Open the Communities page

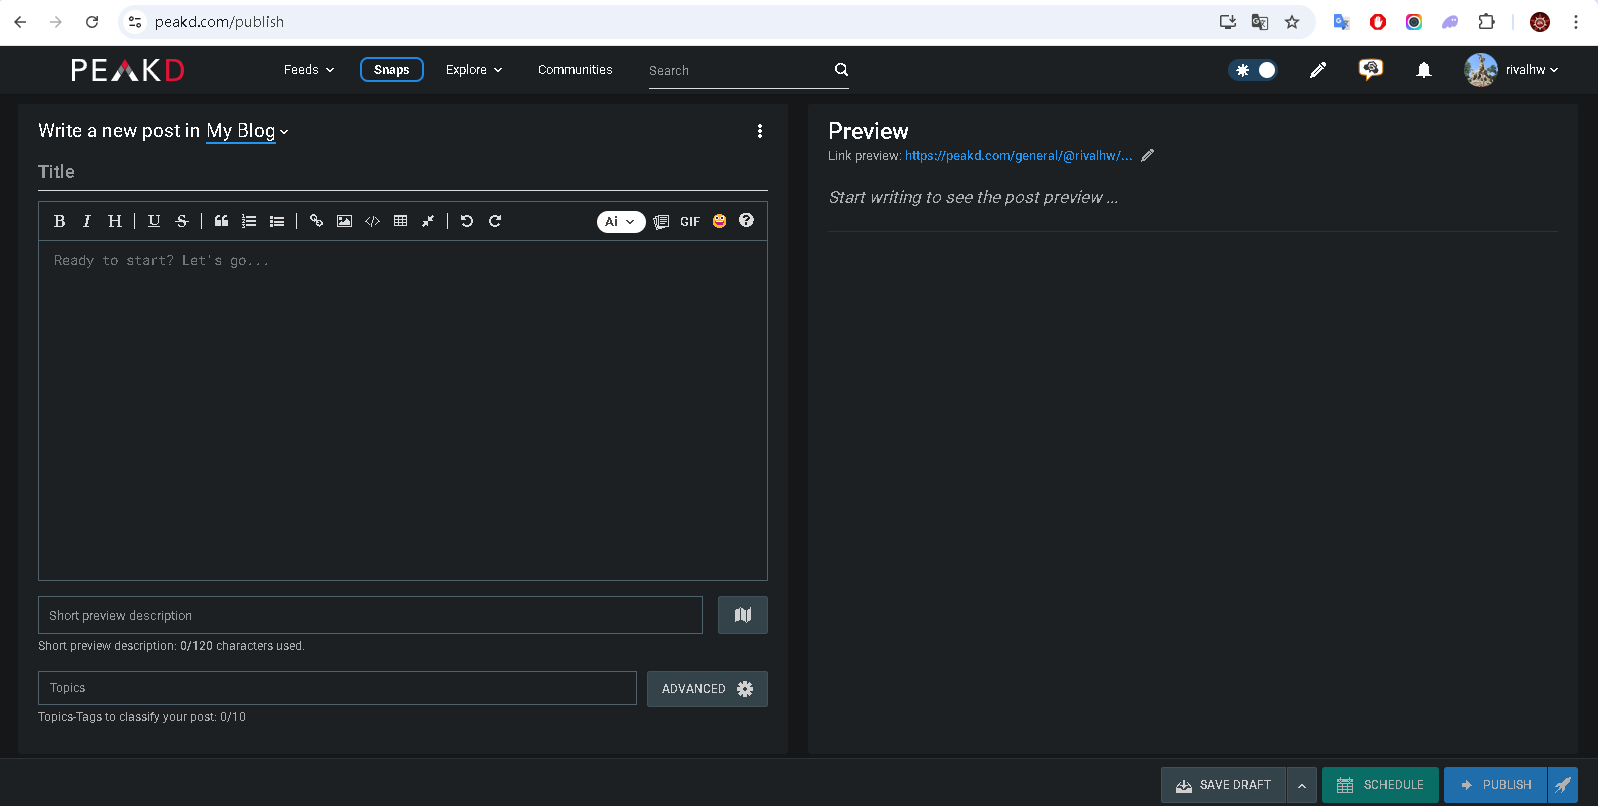click(x=575, y=70)
